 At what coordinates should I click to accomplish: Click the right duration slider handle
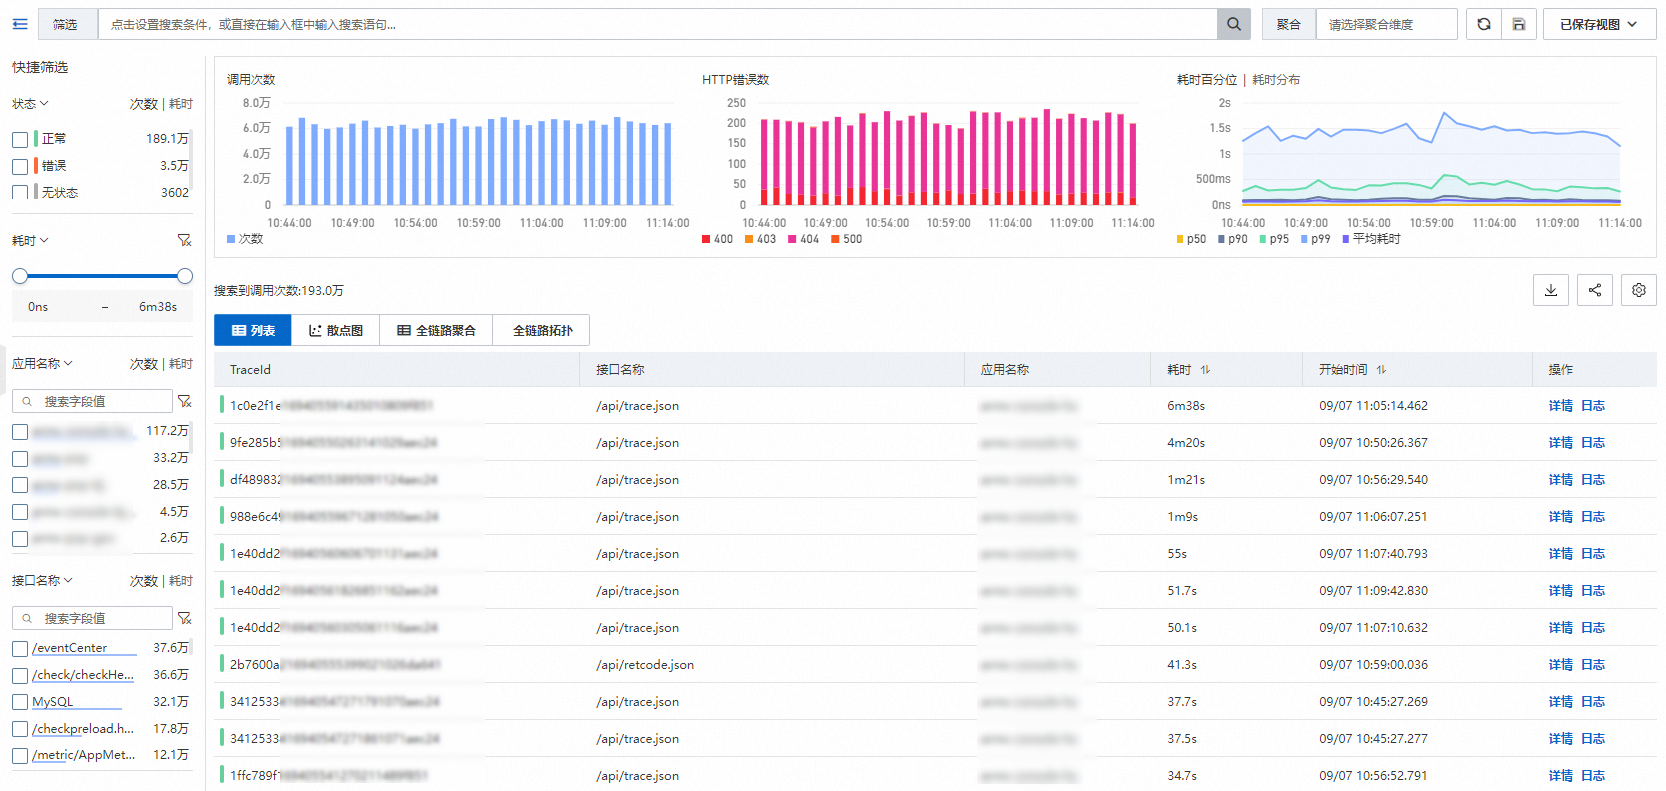[185, 276]
